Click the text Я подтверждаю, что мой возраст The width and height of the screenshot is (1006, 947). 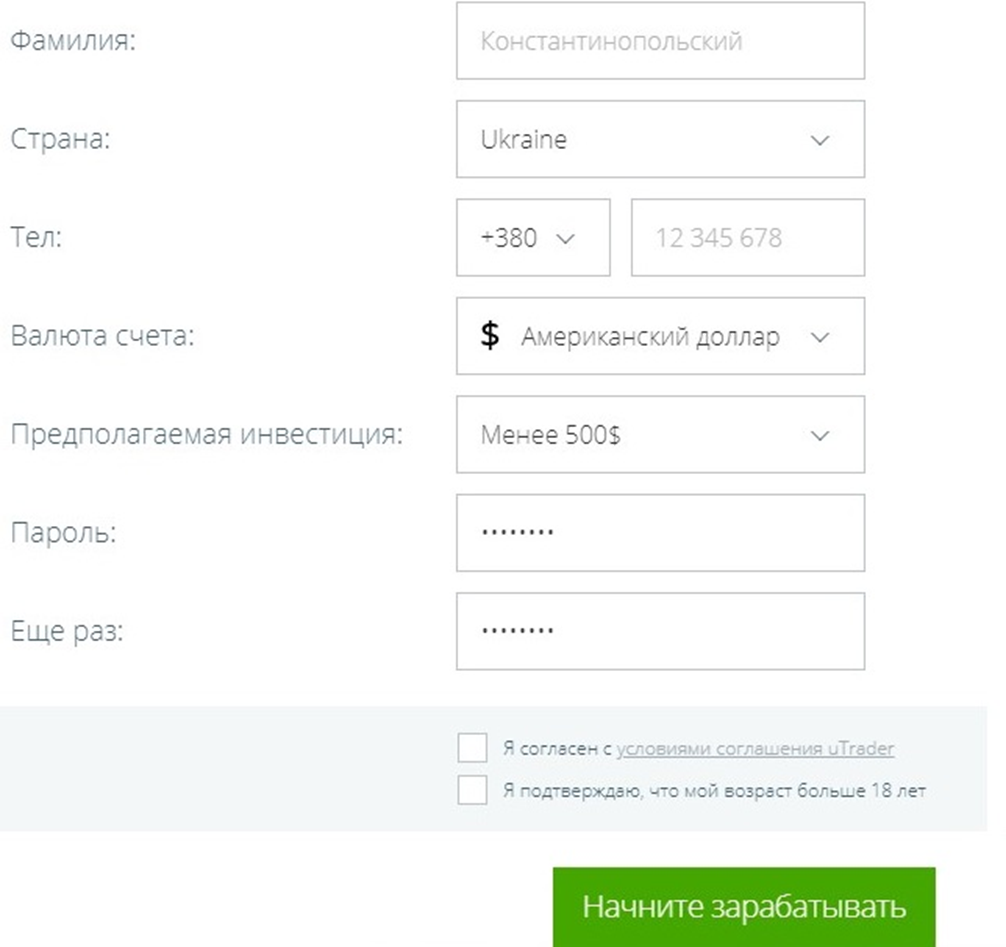pyautogui.click(x=647, y=790)
